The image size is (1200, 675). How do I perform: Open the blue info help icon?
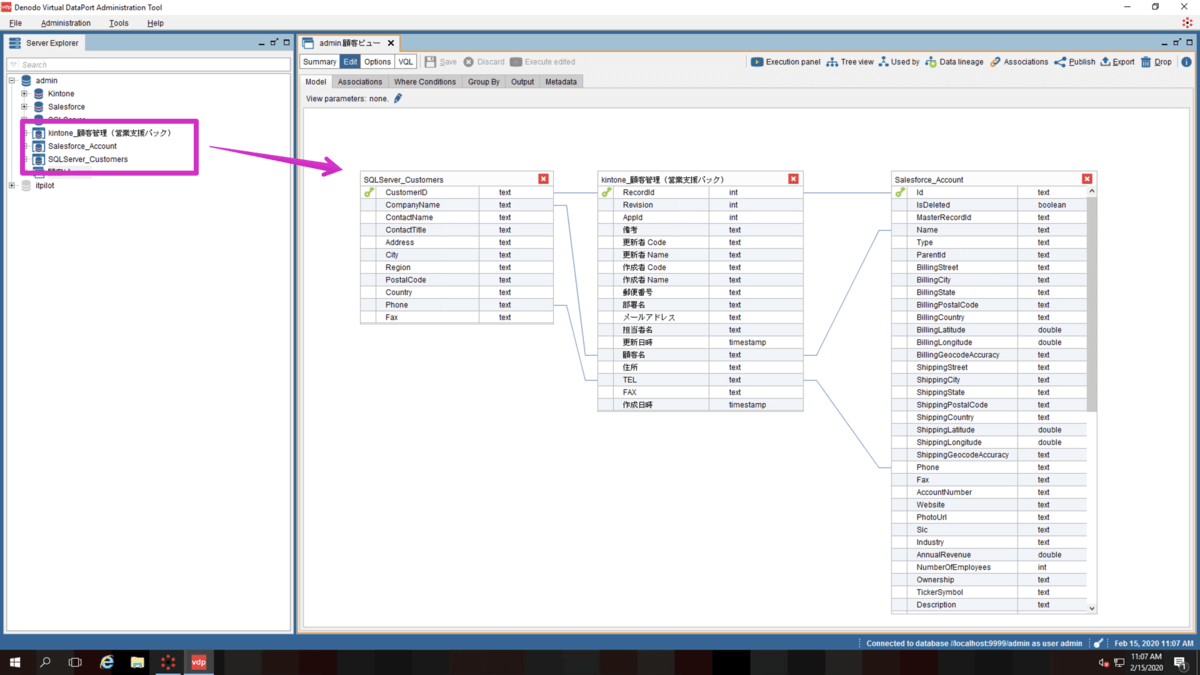(x=1186, y=62)
